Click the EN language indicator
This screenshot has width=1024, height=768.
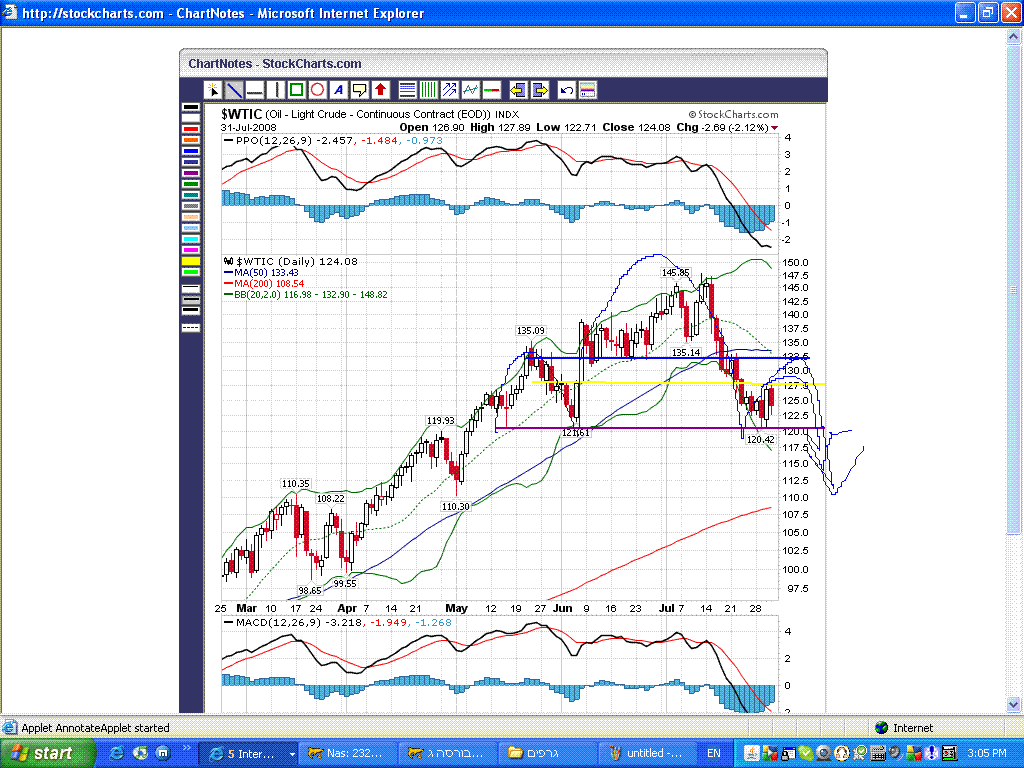pyautogui.click(x=714, y=754)
